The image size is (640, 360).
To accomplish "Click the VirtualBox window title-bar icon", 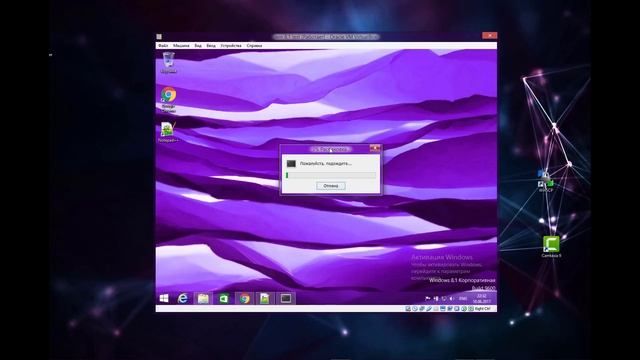I will [159, 37].
